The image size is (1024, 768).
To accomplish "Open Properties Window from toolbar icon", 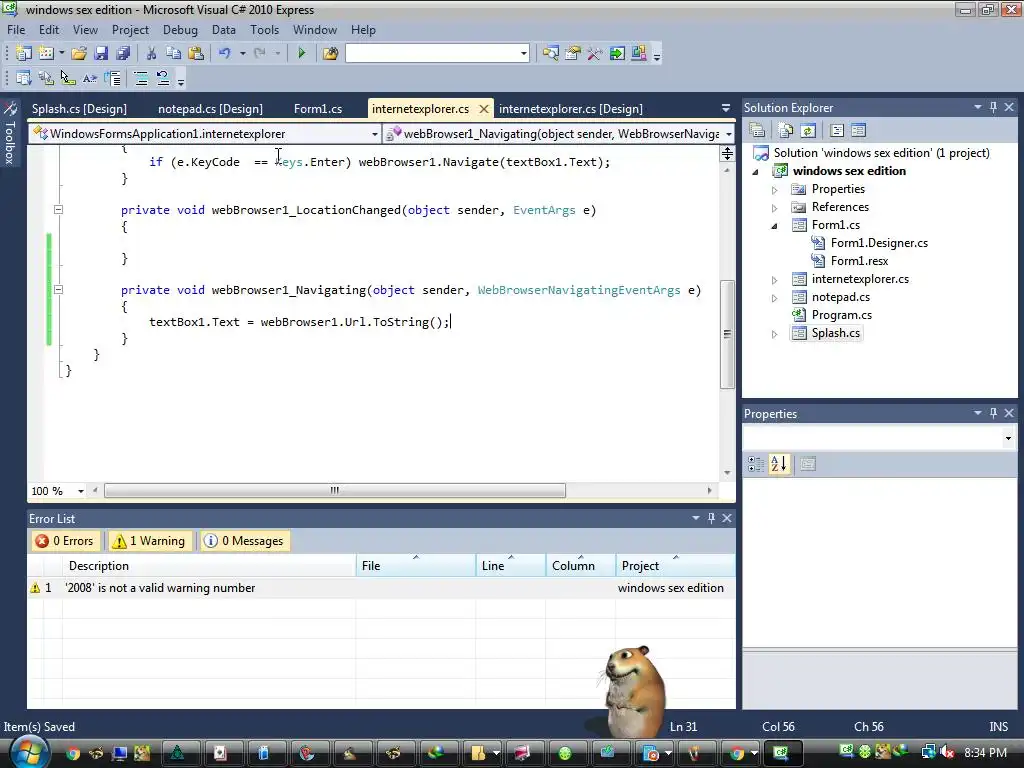I will 573,54.
